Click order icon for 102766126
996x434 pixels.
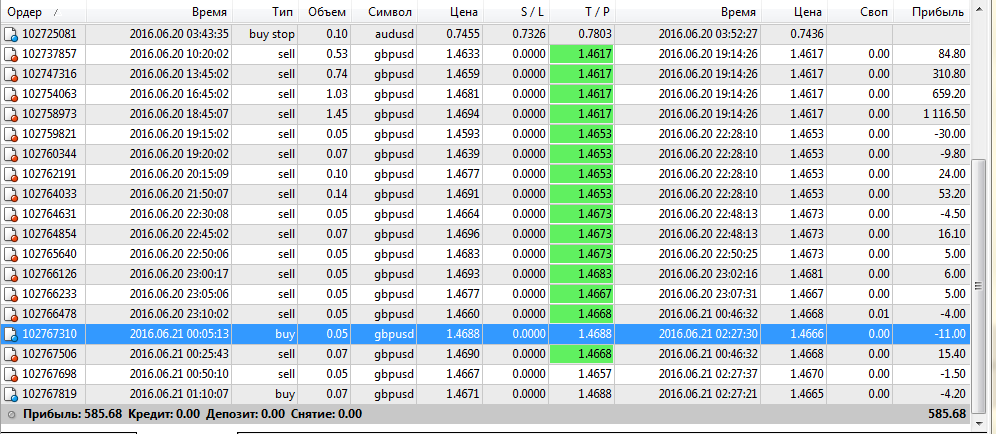point(11,274)
